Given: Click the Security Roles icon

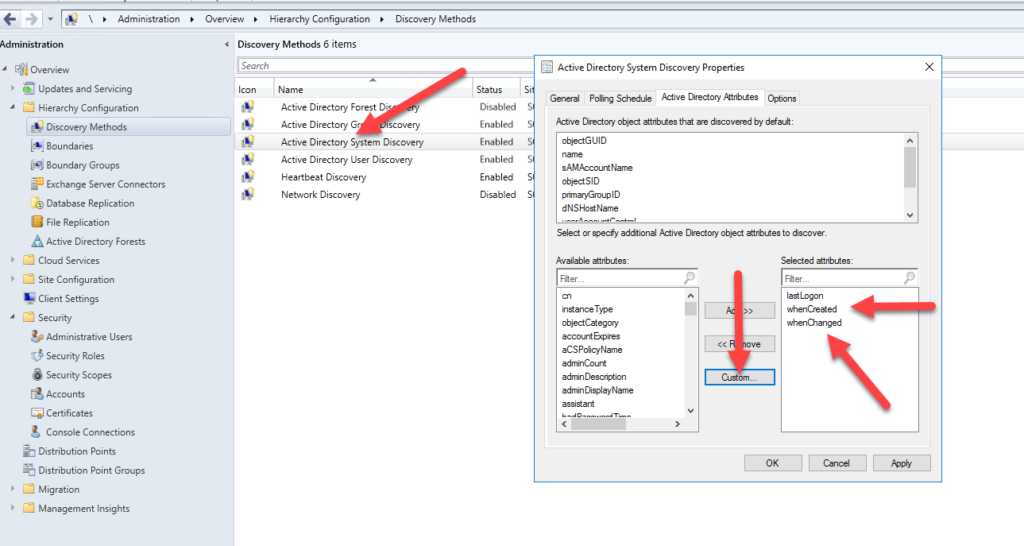Looking at the screenshot, I should click(37, 355).
